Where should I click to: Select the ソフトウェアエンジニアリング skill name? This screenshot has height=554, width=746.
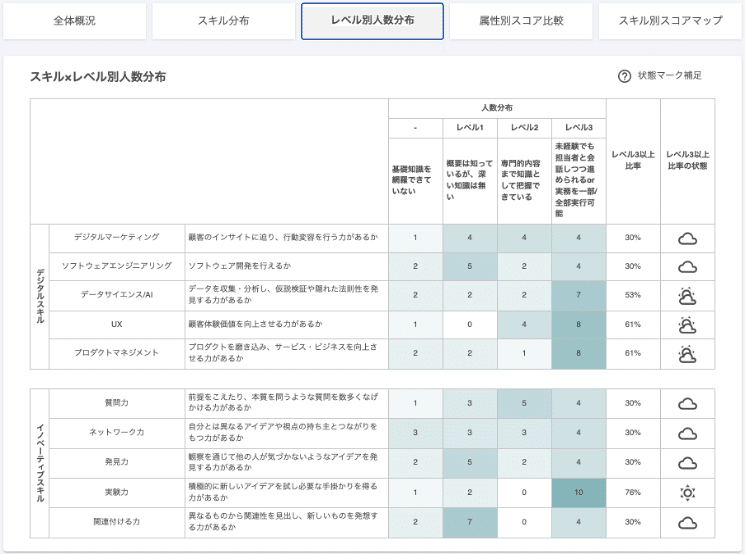(x=117, y=266)
